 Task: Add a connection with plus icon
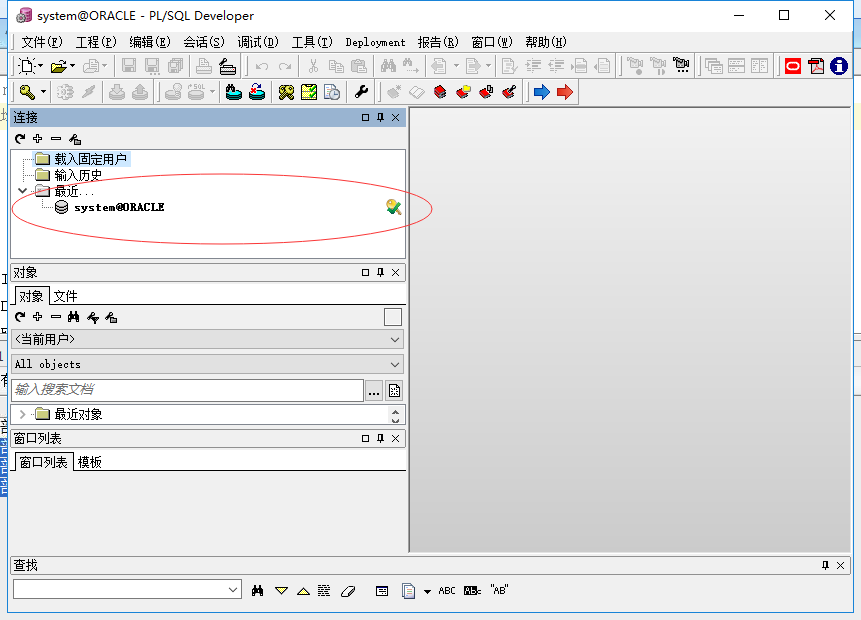[x=37, y=138]
